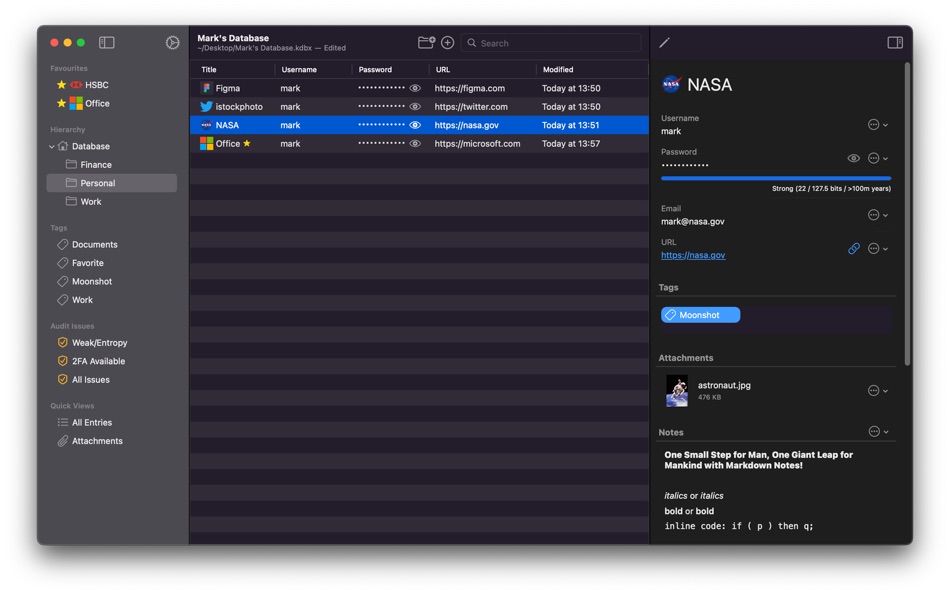Click the edit pencil icon in detail panel

point(665,42)
